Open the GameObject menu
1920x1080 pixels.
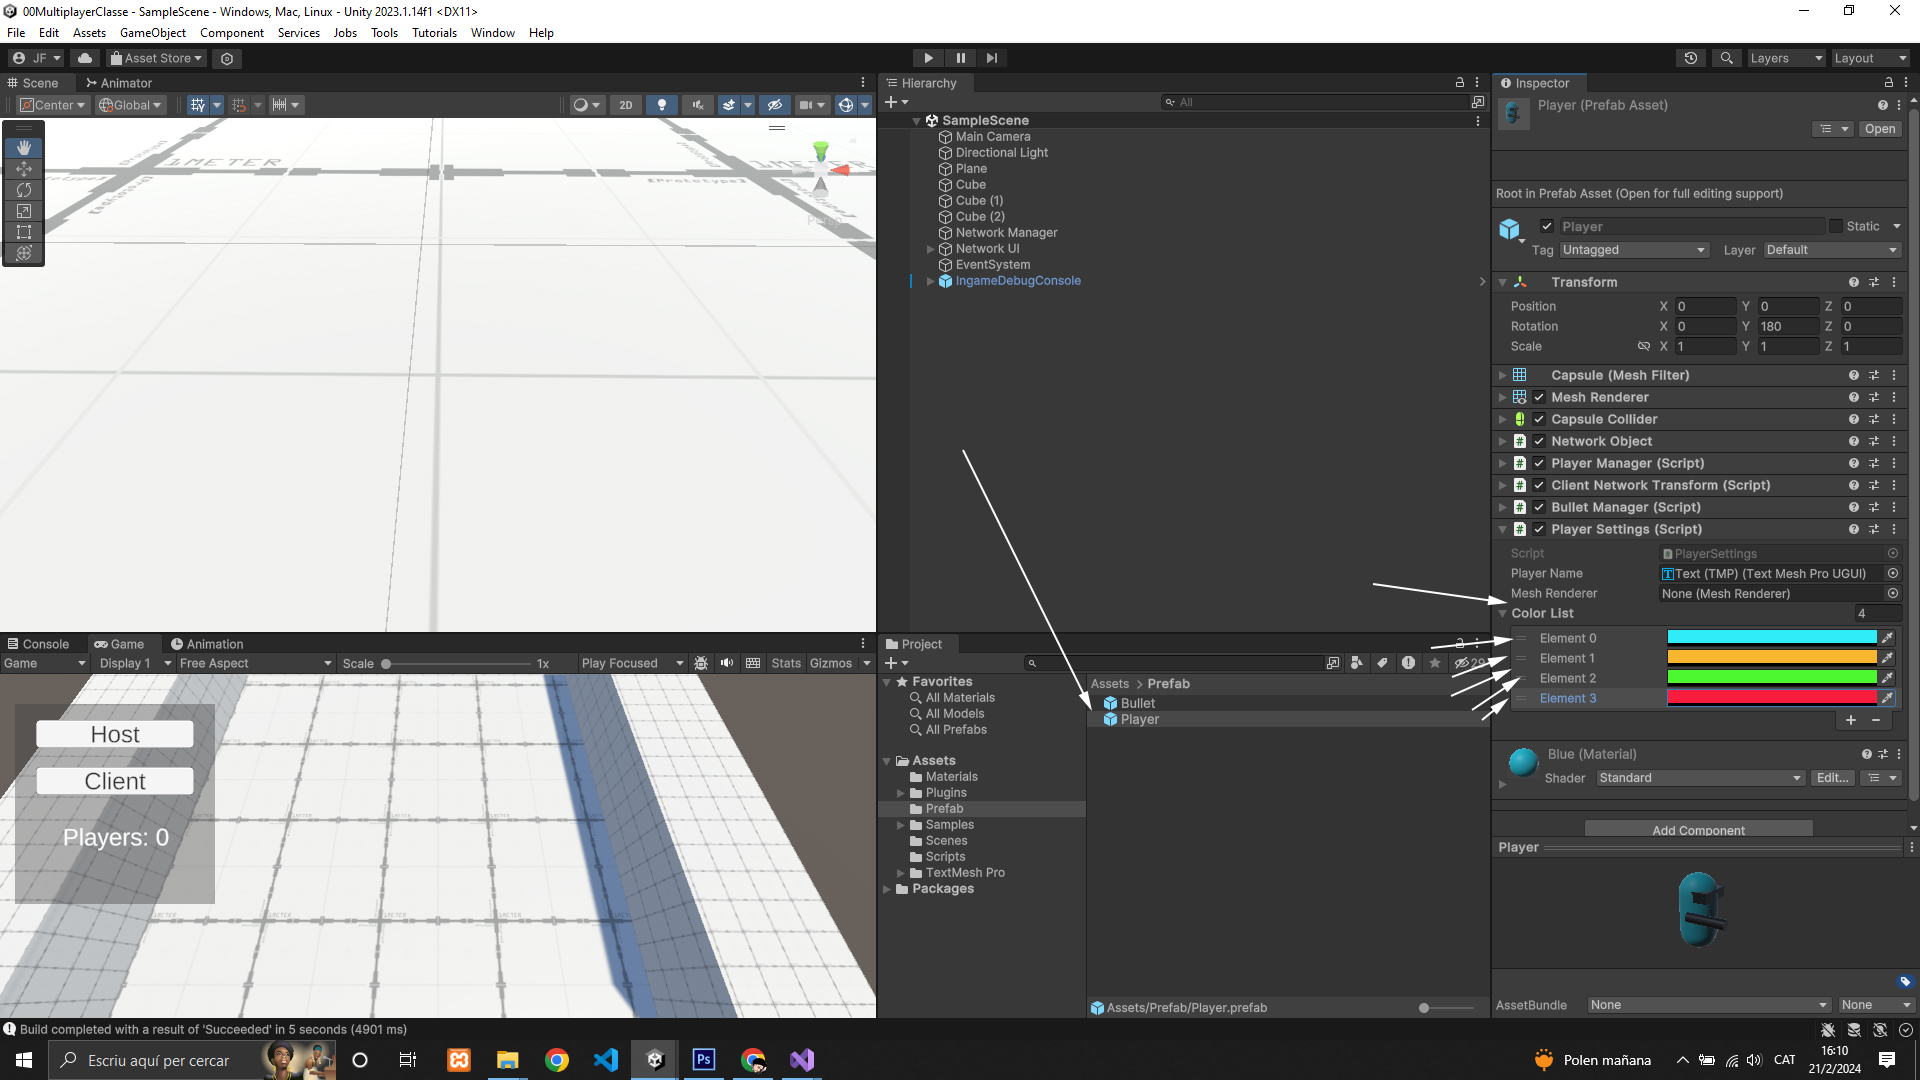click(x=152, y=33)
